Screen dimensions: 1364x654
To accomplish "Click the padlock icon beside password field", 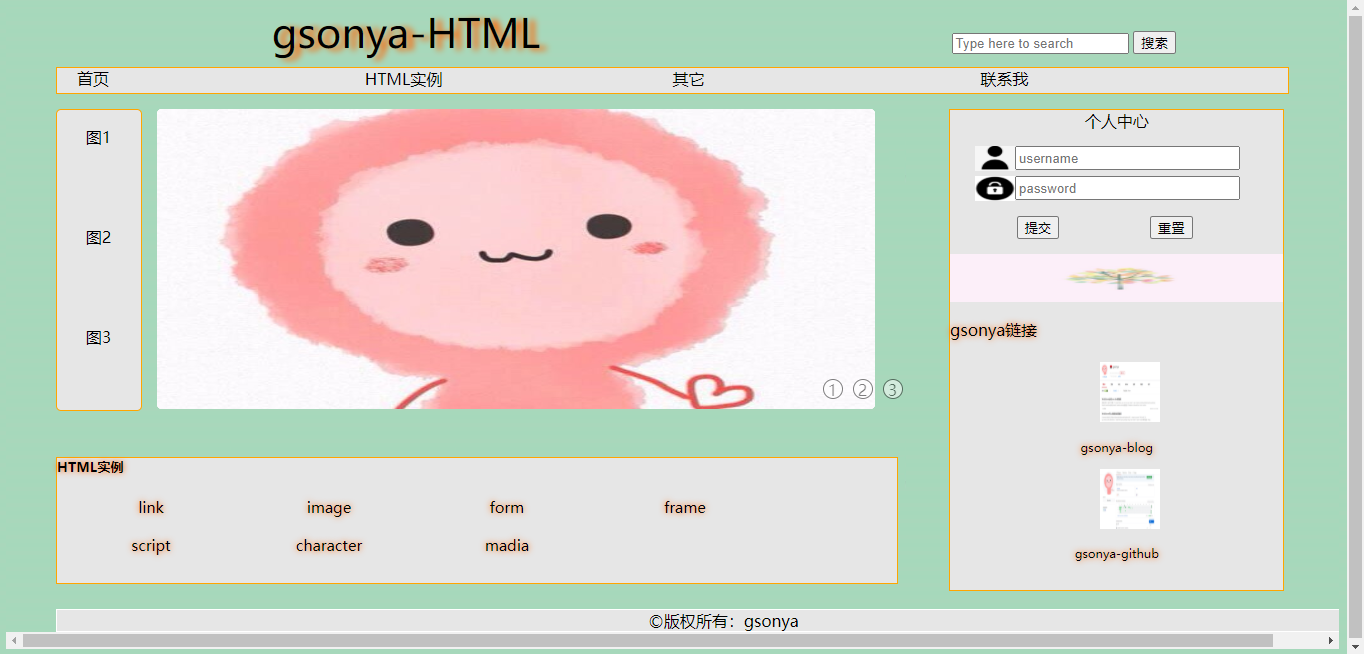I will coord(993,187).
